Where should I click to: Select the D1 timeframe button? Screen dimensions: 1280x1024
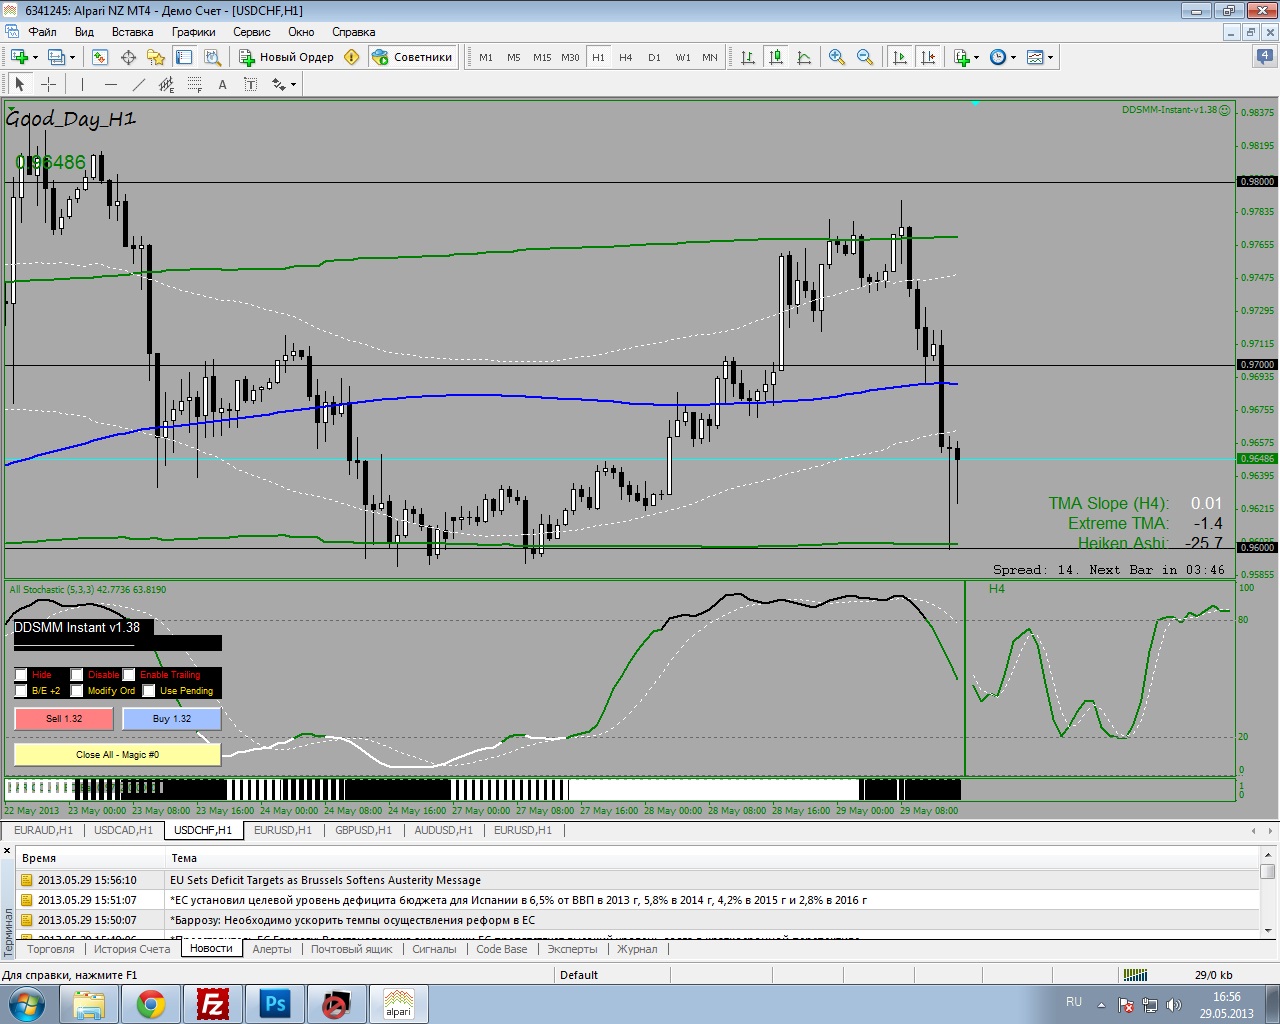pos(654,57)
